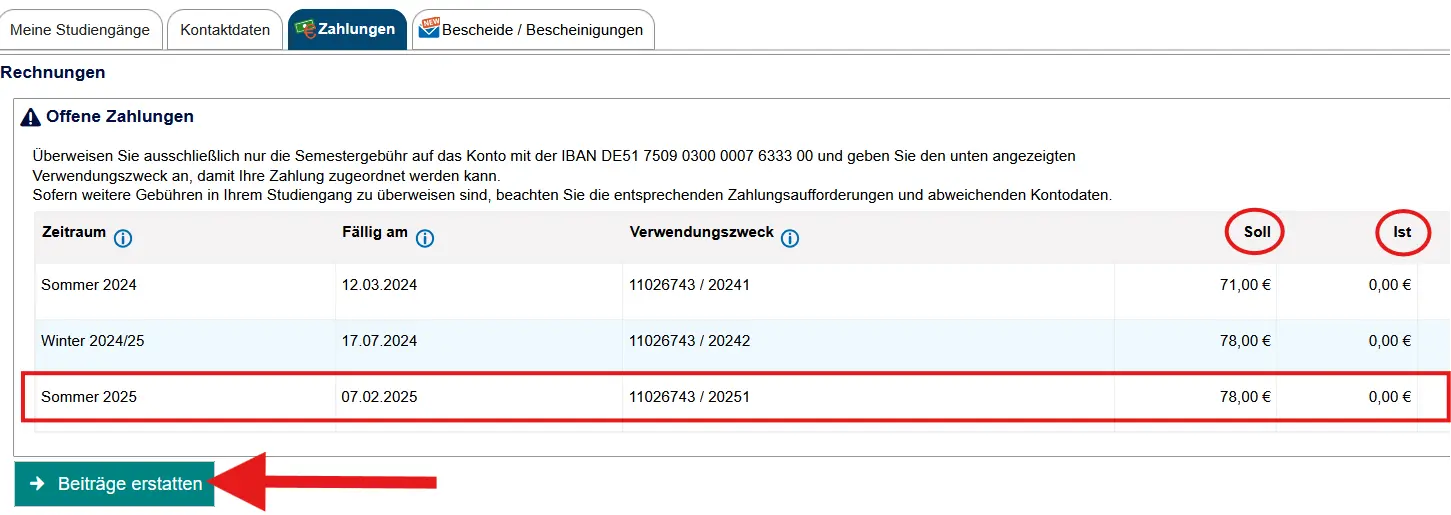1451x515 pixels.
Task: Click the warning triangle by Offene Zahlungen
Action: (x=30, y=117)
